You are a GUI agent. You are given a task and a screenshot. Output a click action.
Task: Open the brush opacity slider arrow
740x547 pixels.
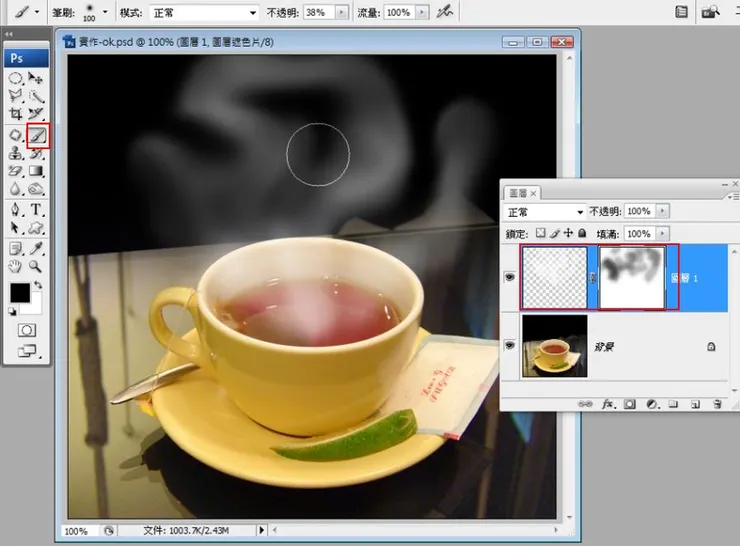click(343, 12)
